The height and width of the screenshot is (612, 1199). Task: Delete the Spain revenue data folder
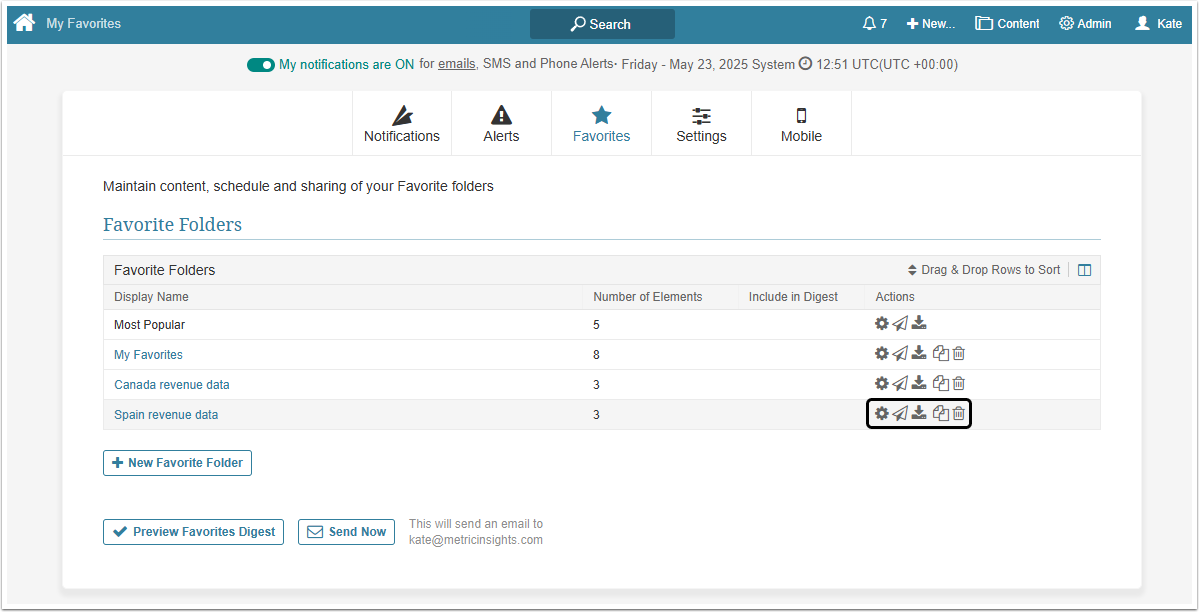959,414
